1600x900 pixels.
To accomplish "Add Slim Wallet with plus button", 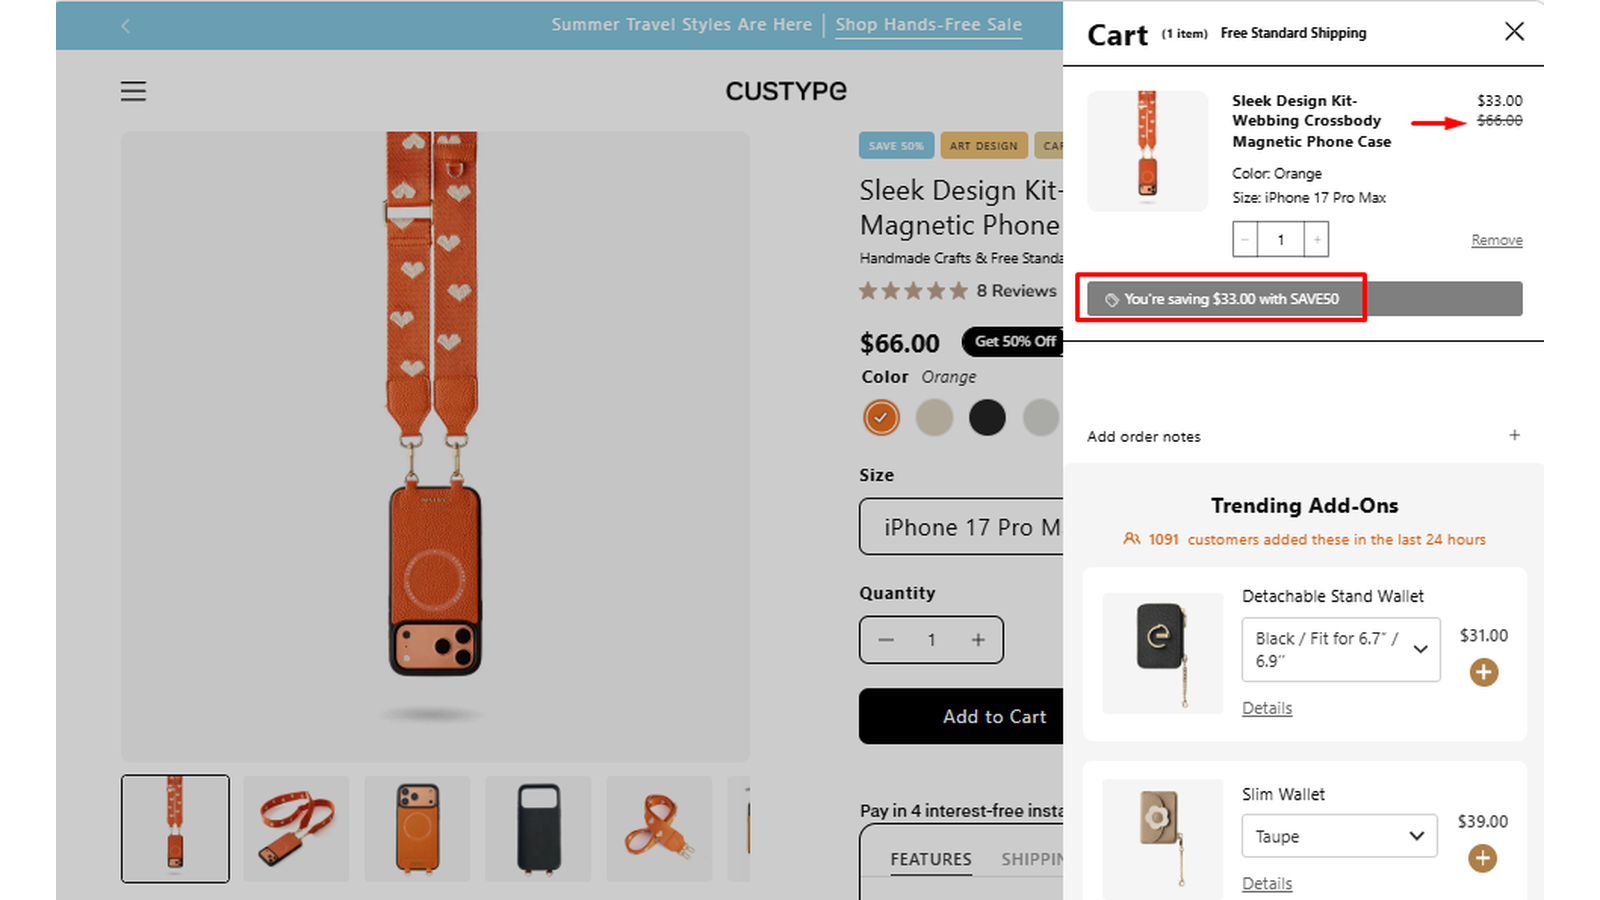I will (x=1482, y=858).
